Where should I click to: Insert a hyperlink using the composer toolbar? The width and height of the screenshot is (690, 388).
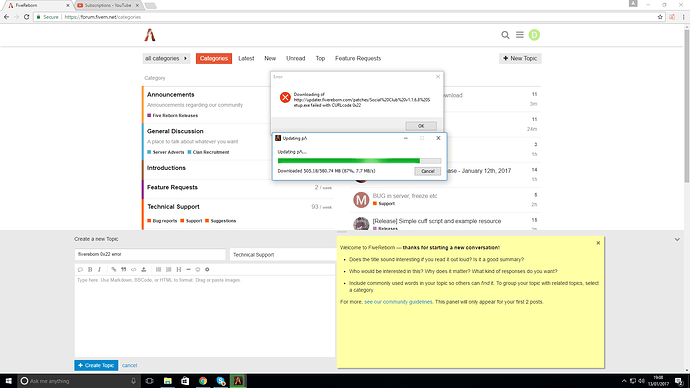point(114,269)
